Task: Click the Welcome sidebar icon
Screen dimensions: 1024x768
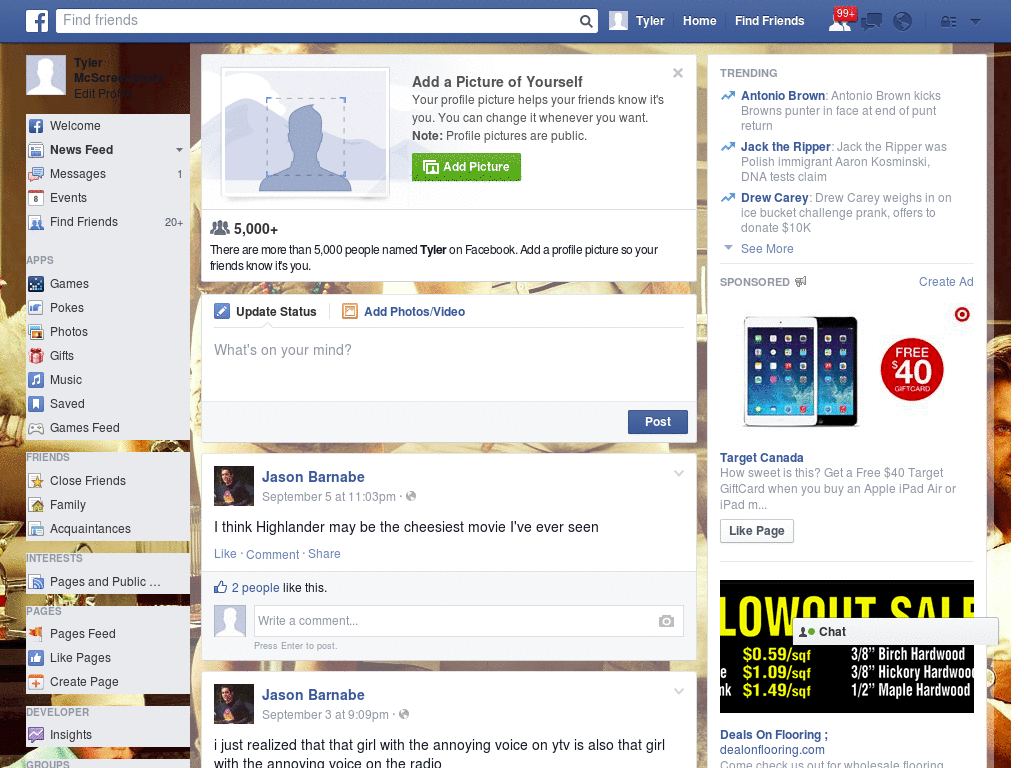Action: click(x=36, y=126)
